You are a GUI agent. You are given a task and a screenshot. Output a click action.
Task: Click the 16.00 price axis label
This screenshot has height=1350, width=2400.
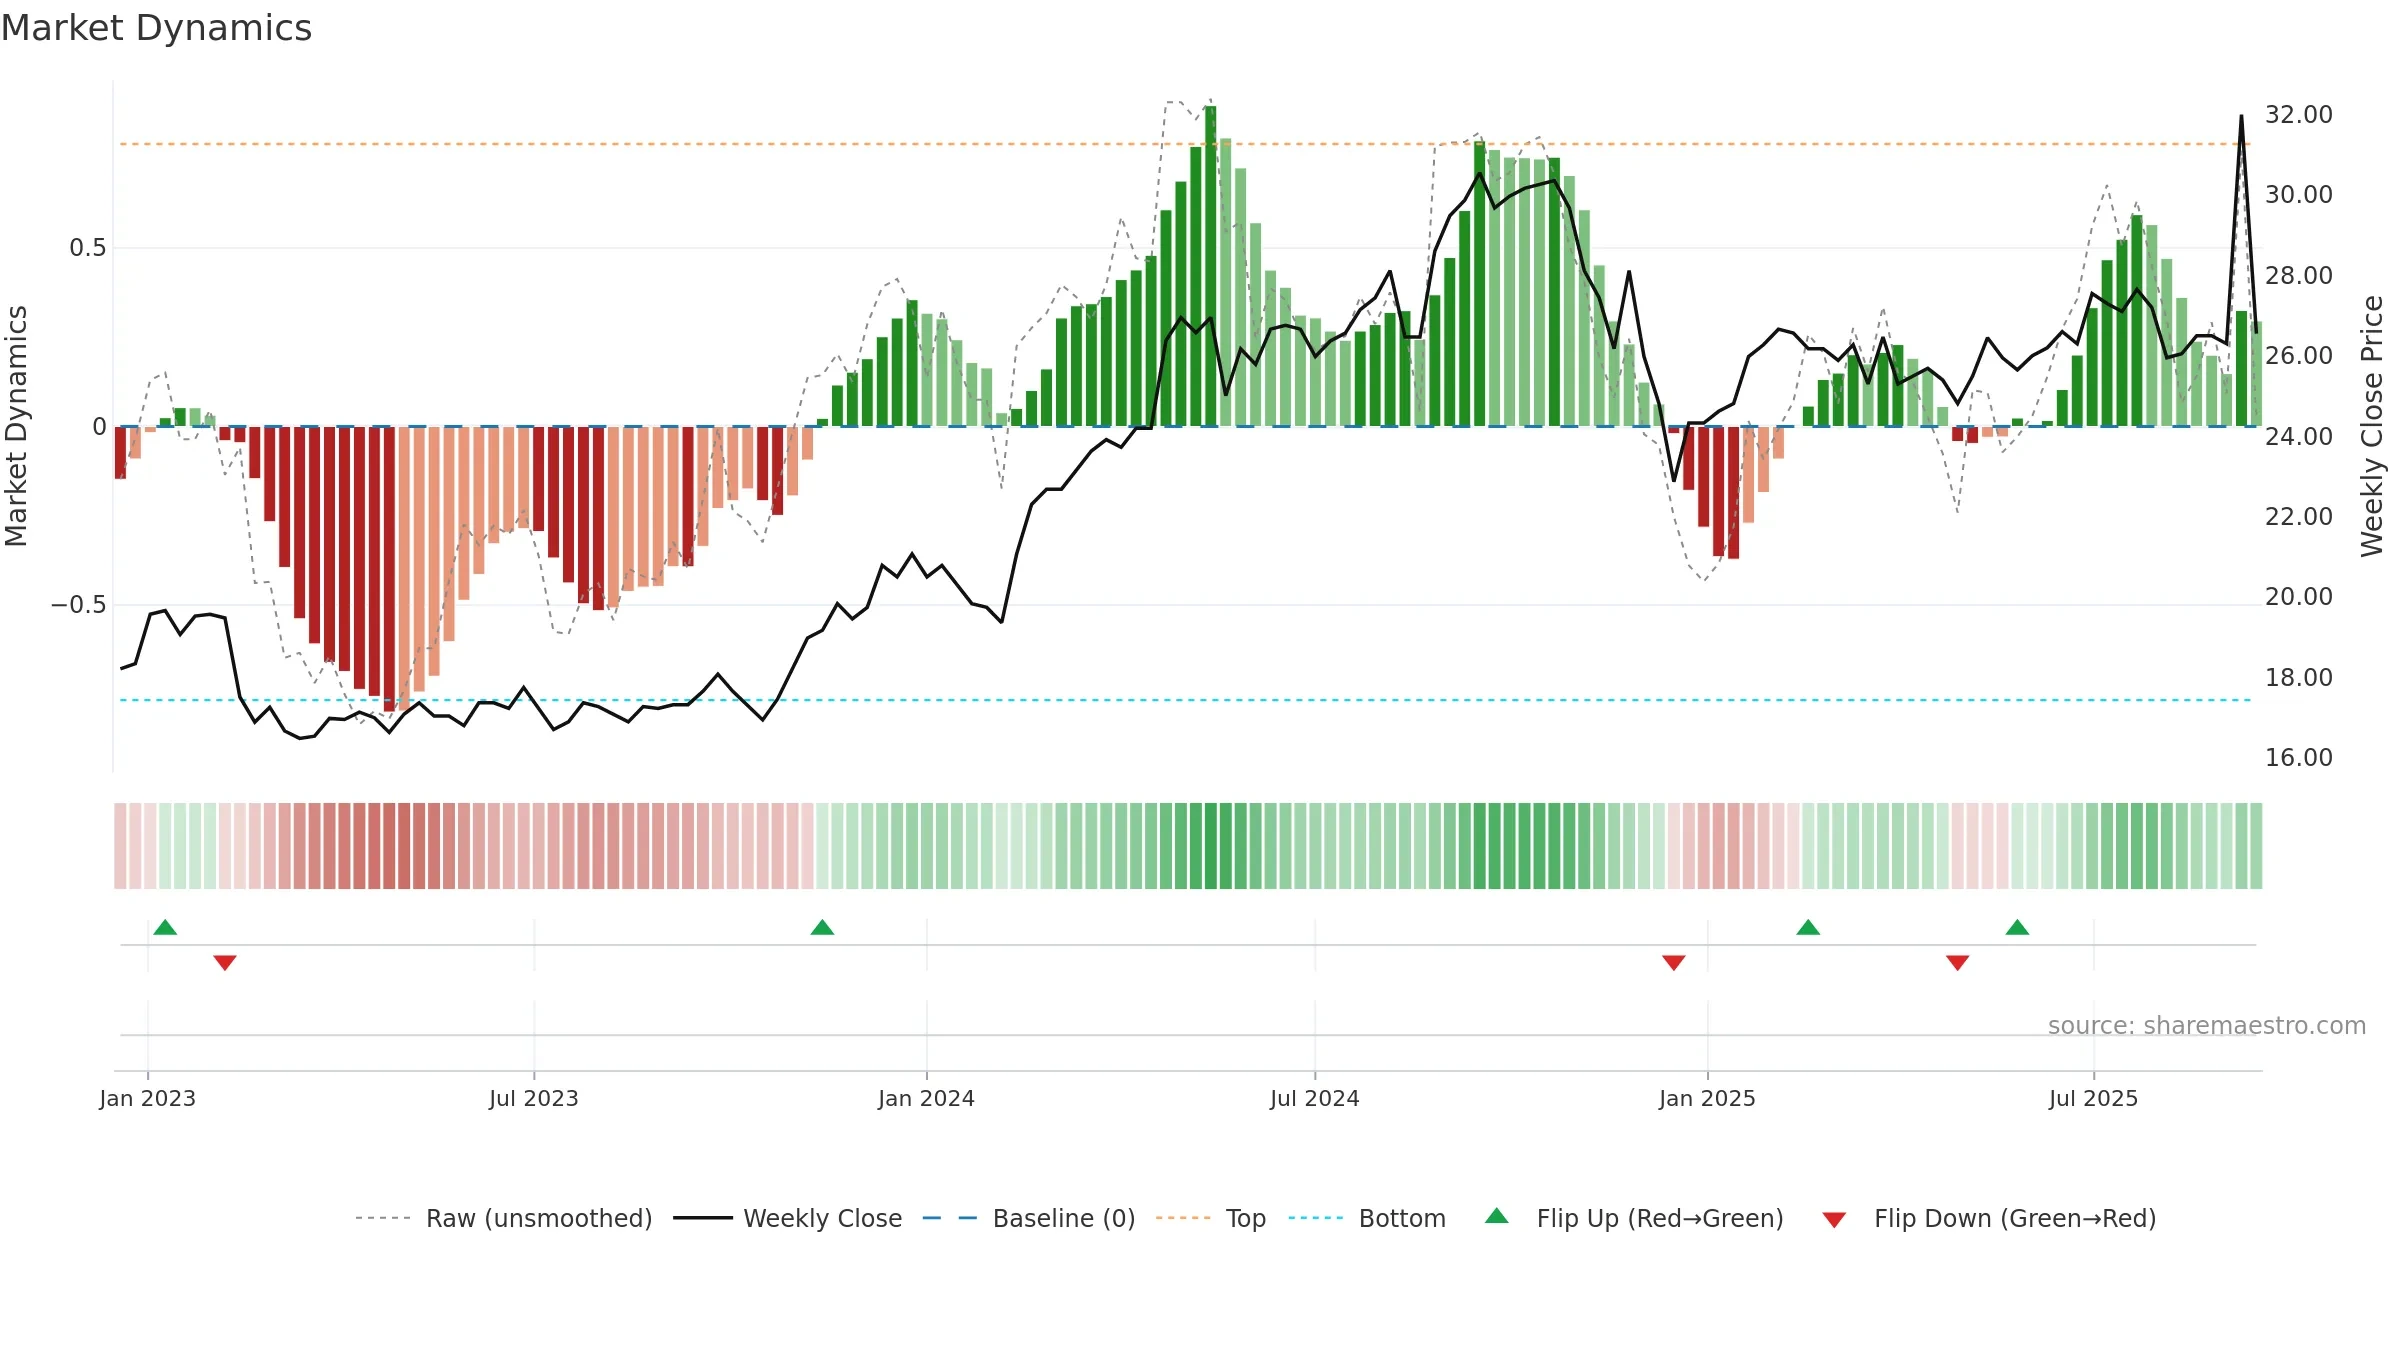point(2299,757)
